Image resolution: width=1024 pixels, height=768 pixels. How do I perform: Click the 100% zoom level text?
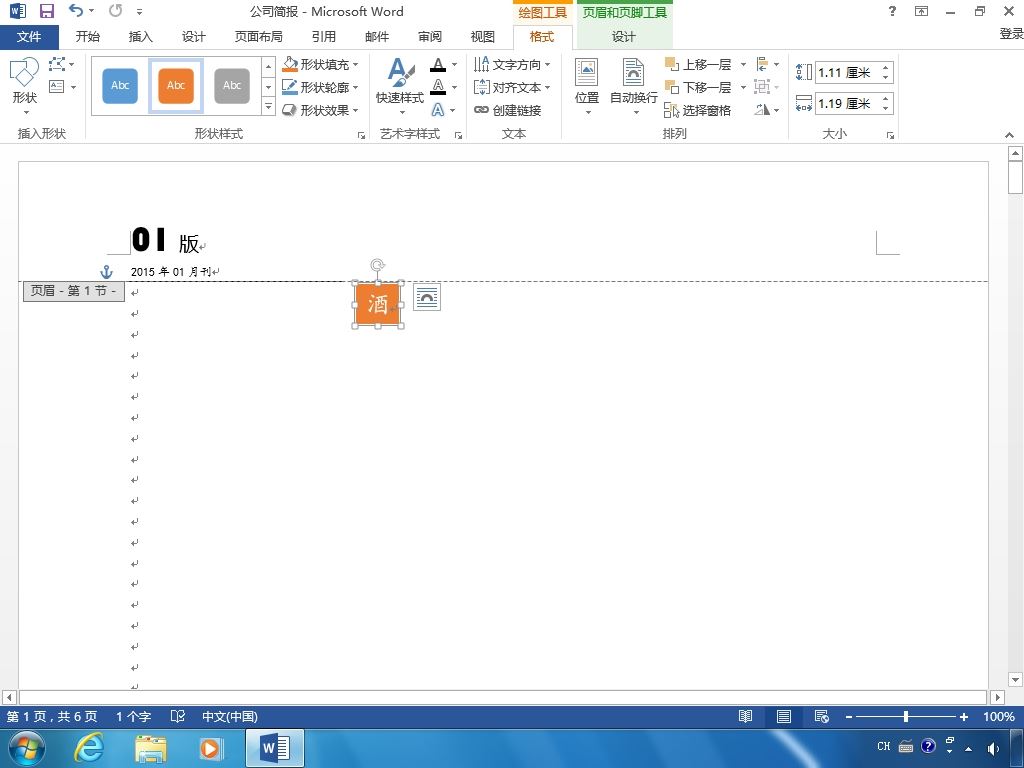[999, 716]
